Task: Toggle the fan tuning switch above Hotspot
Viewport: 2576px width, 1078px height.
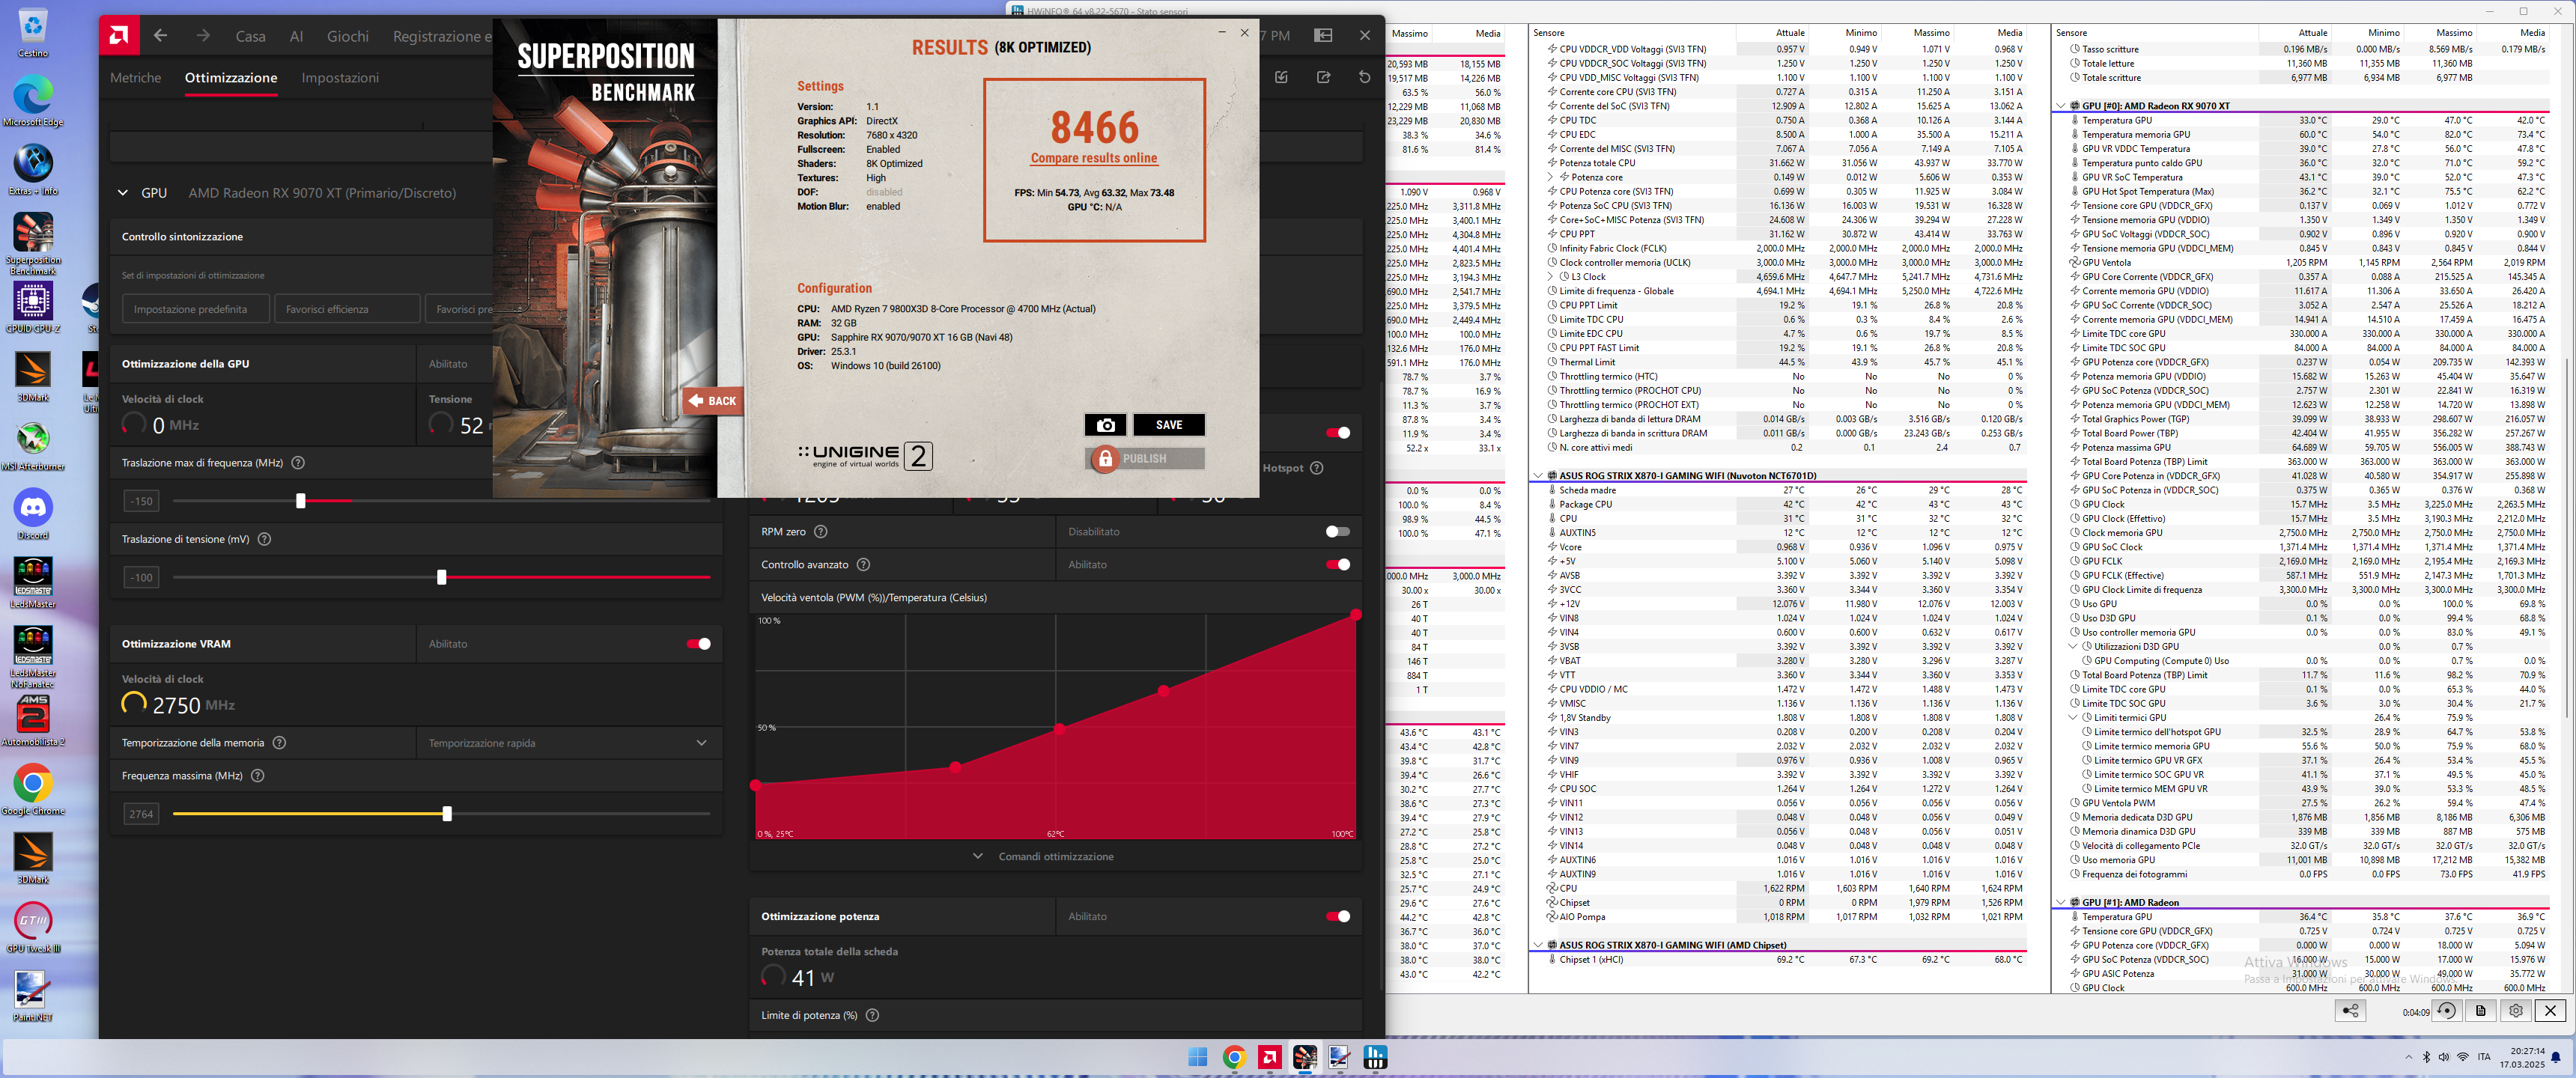Action: [1338, 433]
